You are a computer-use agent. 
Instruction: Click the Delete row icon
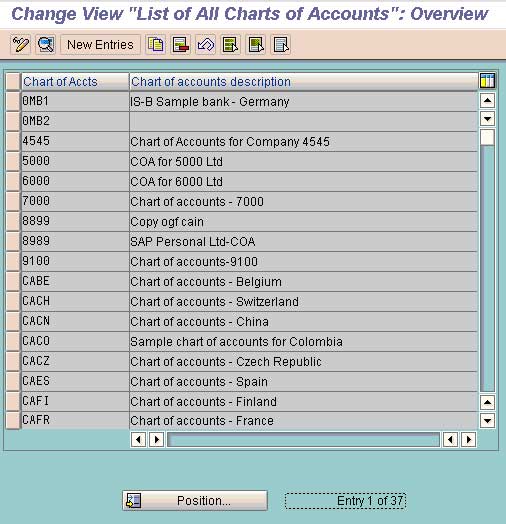181,44
